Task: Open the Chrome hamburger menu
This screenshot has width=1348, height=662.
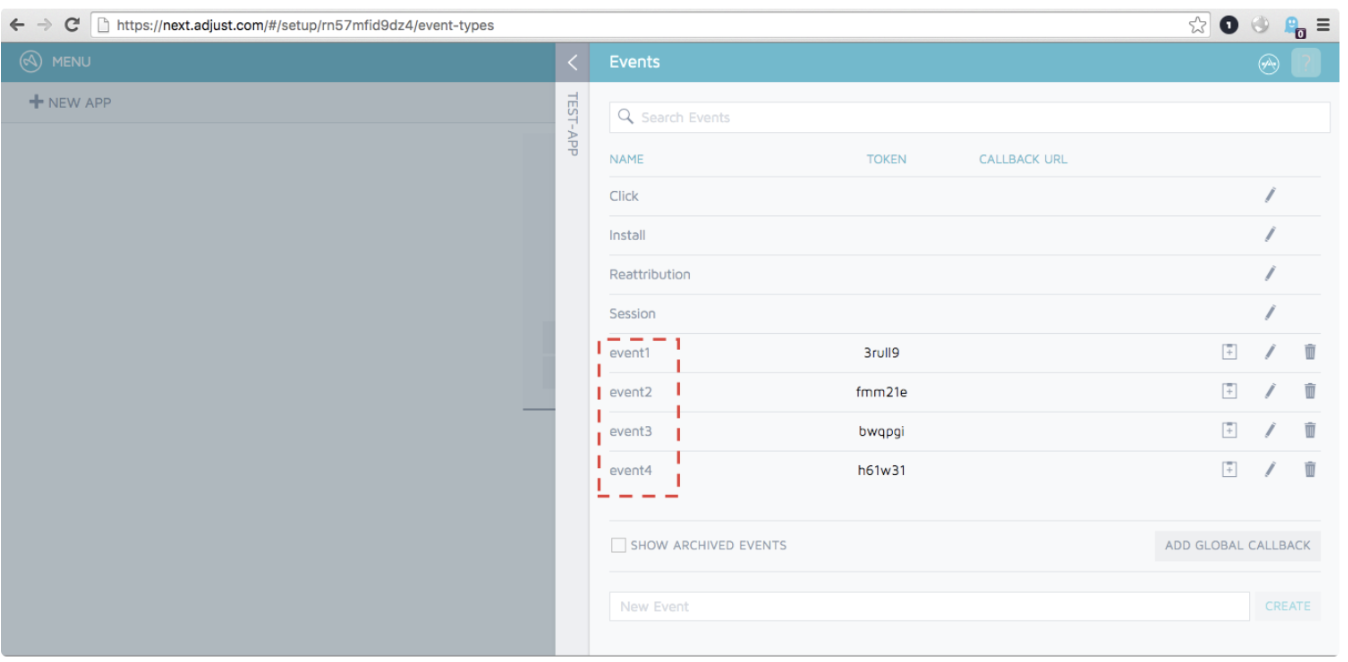Action: click(1323, 25)
